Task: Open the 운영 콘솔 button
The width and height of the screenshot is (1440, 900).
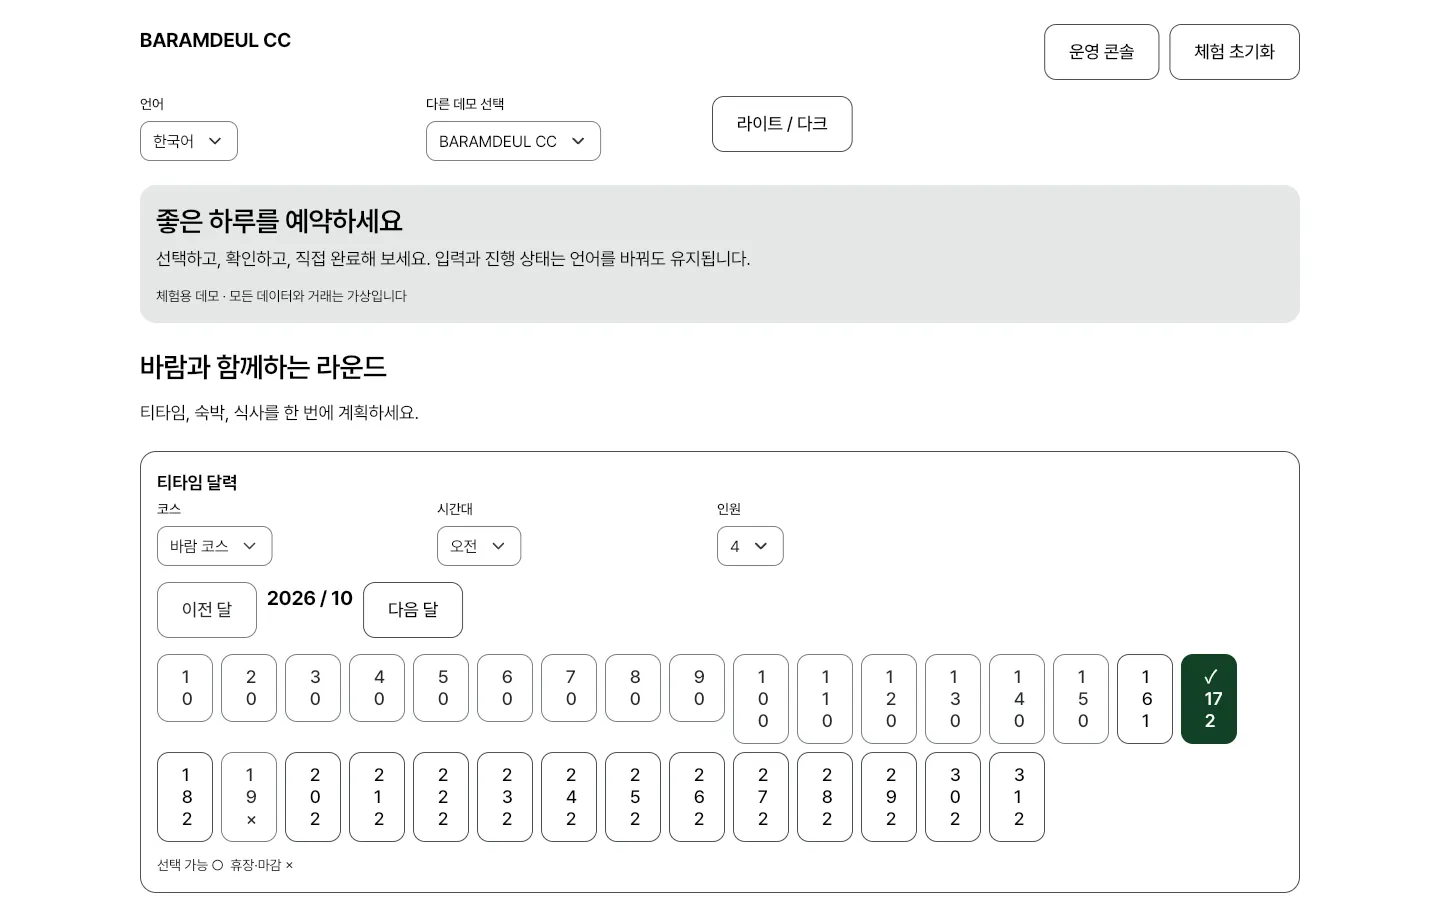Action: [1101, 52]
